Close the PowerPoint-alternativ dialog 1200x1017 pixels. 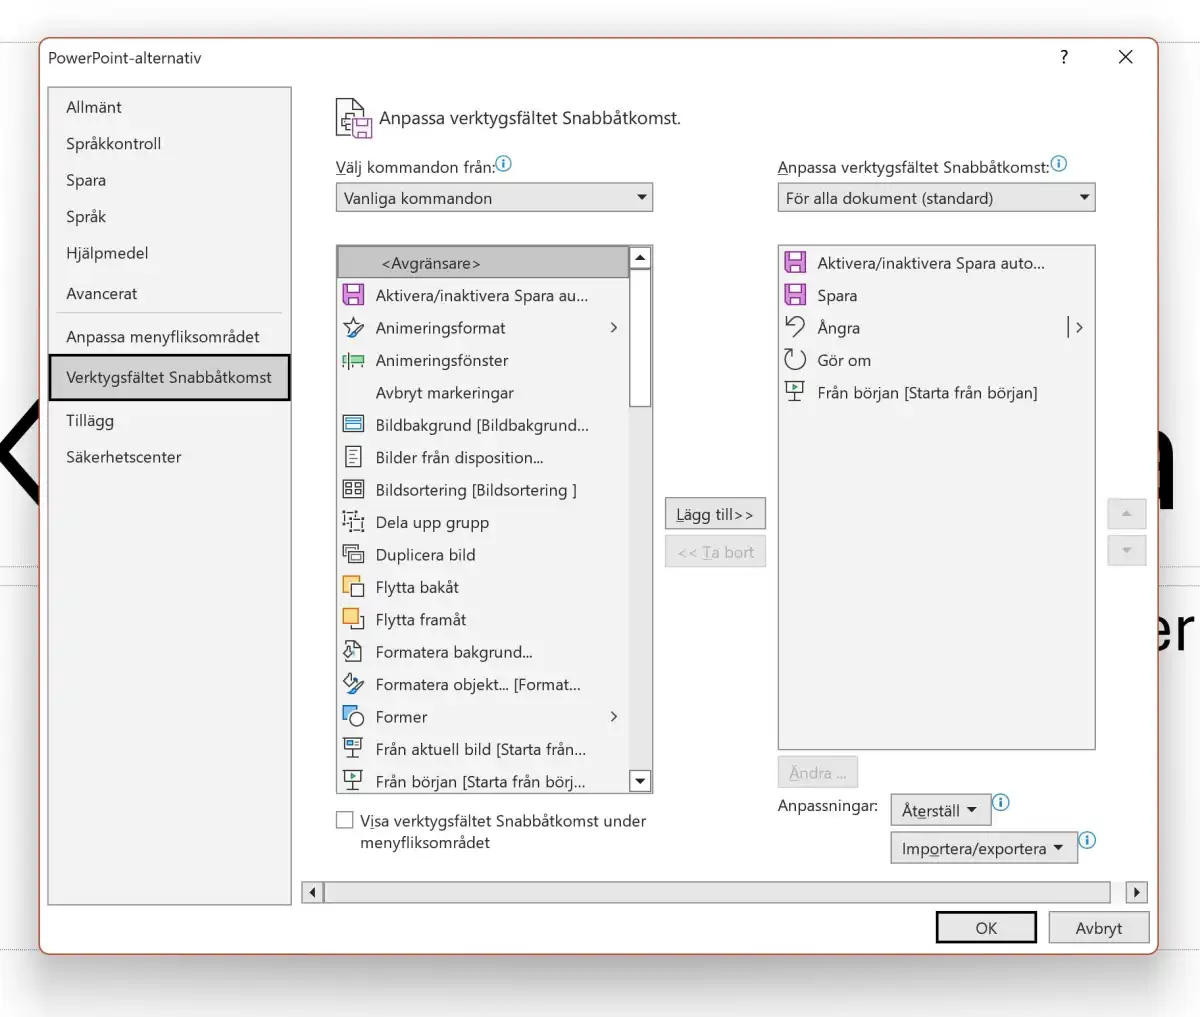tap(1126, 57)
